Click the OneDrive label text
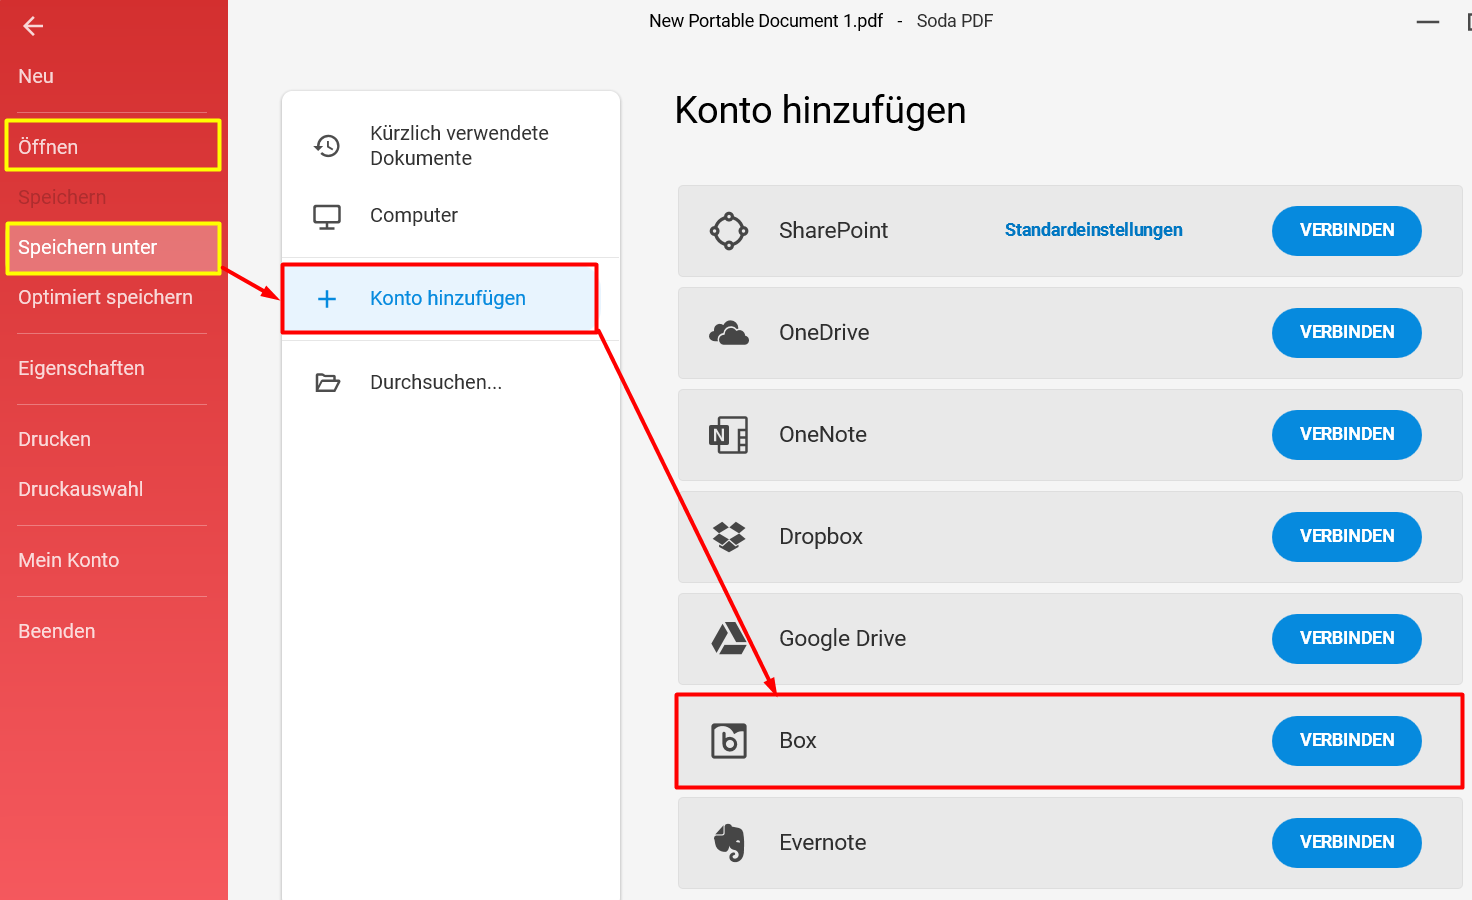The height and width of the screenshot is (900, 1472). (824, 332)
